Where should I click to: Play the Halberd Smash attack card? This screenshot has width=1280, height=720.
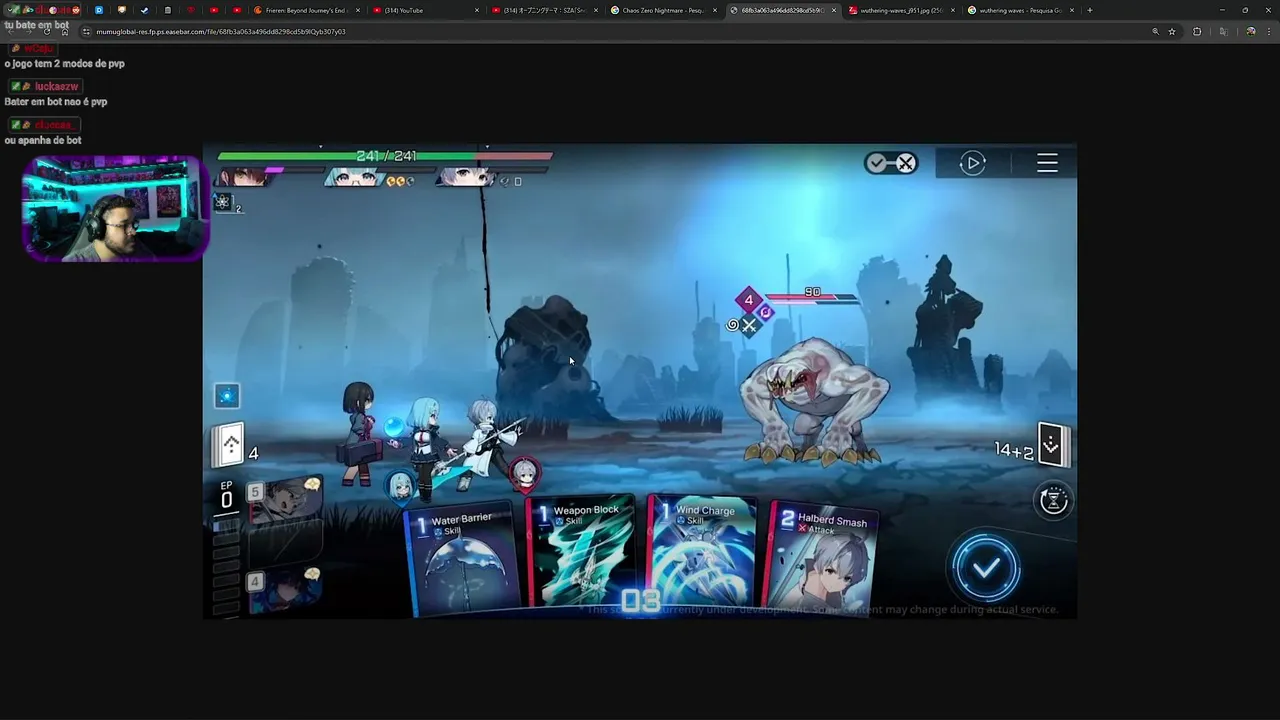(822, 556)
